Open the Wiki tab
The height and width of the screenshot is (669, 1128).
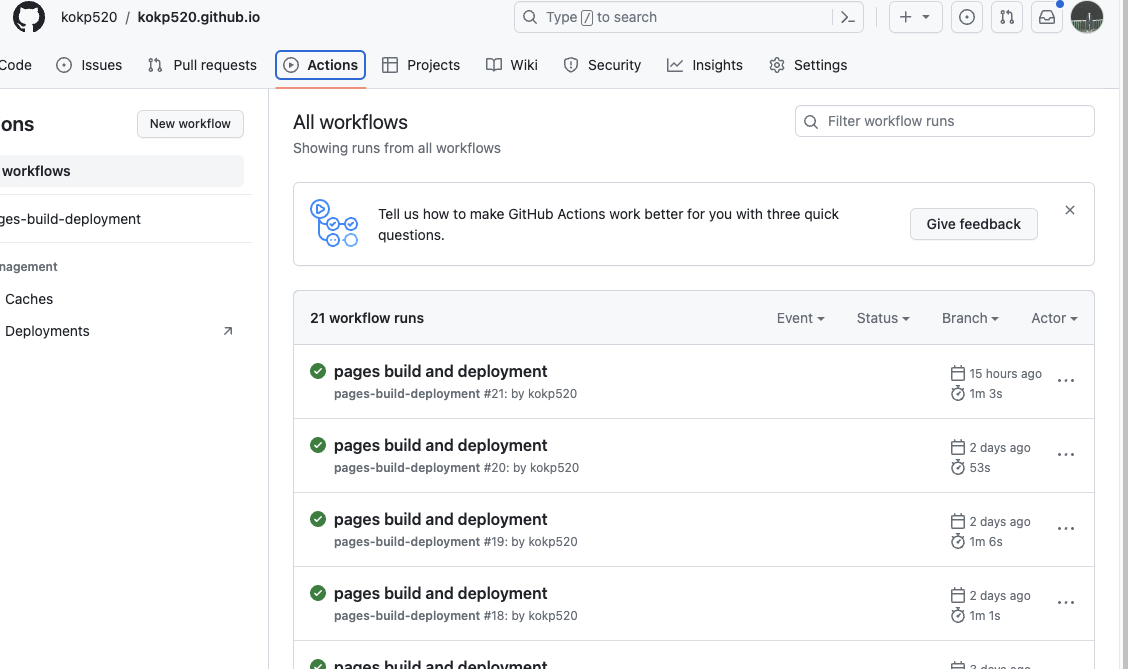coord(512,65)
